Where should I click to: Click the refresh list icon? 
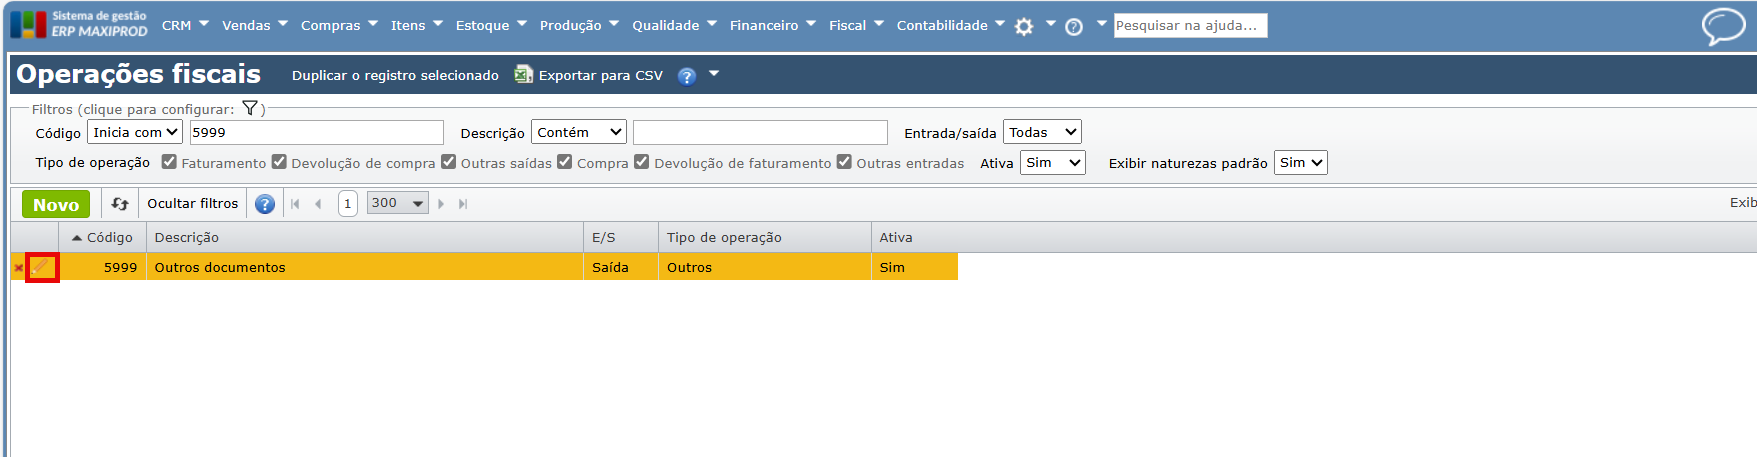tap(120, 204)
